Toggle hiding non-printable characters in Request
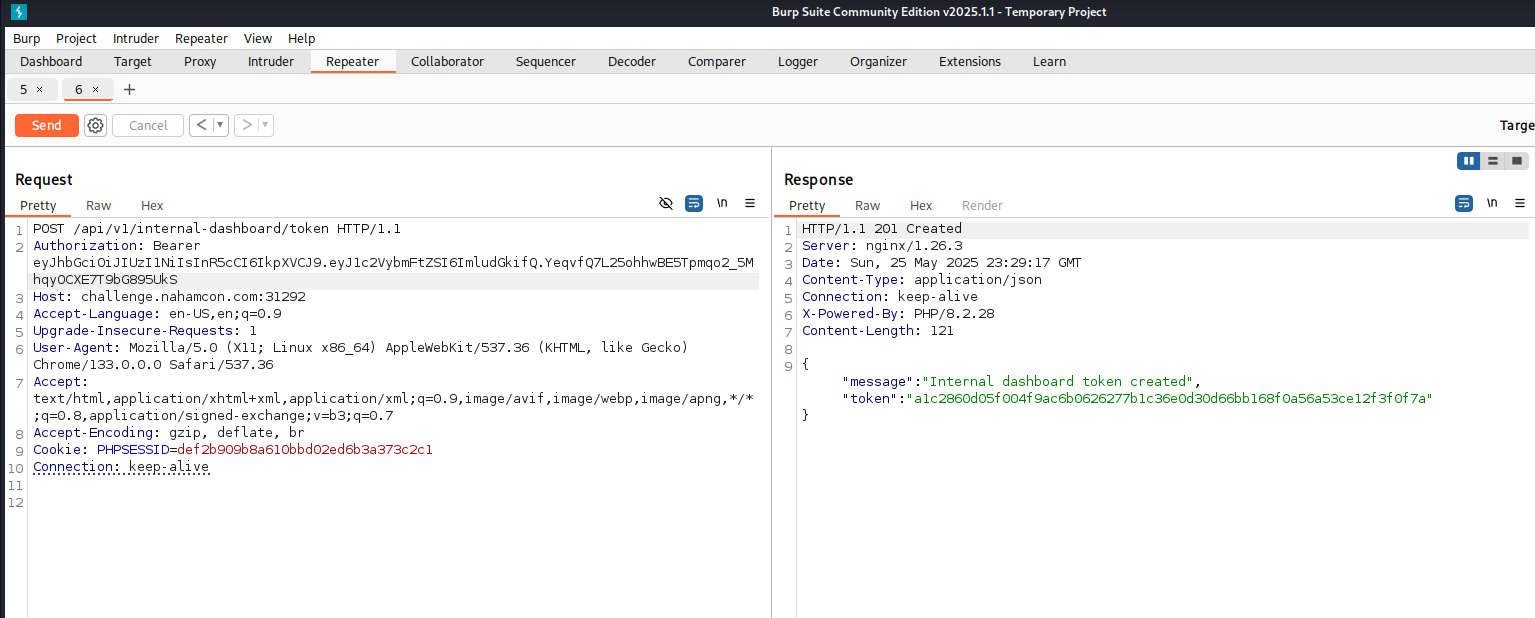Image resolution: width=1535 pixels, height=618 pixels. pos(666,203)
